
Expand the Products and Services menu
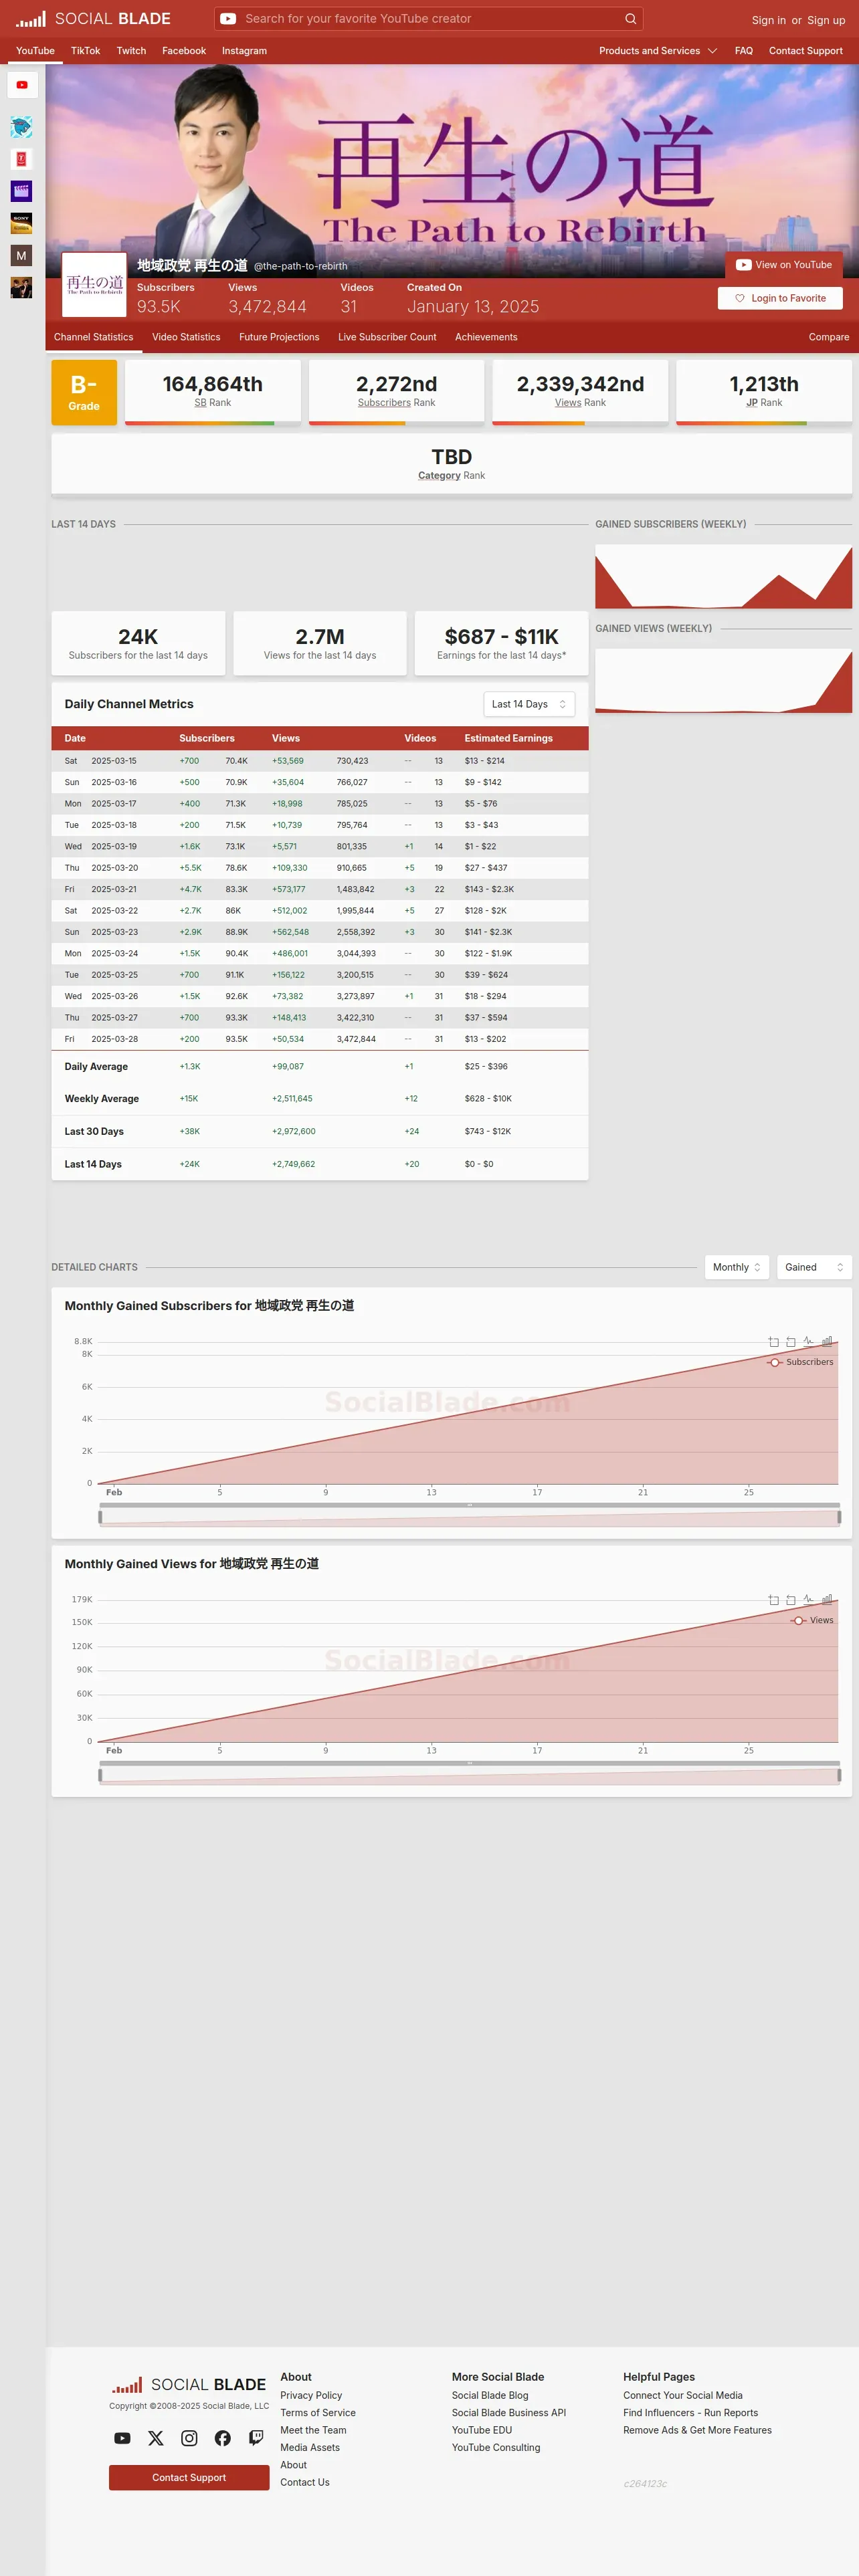[658, 51]
